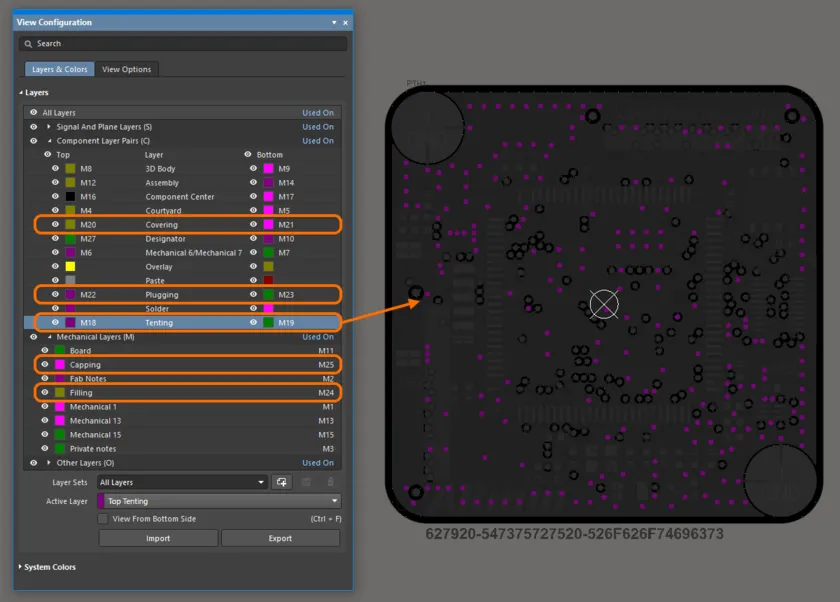This screenshot has width=840, height=602.
Task: Enable View From Bottom Side
Action: coord(103,519)
